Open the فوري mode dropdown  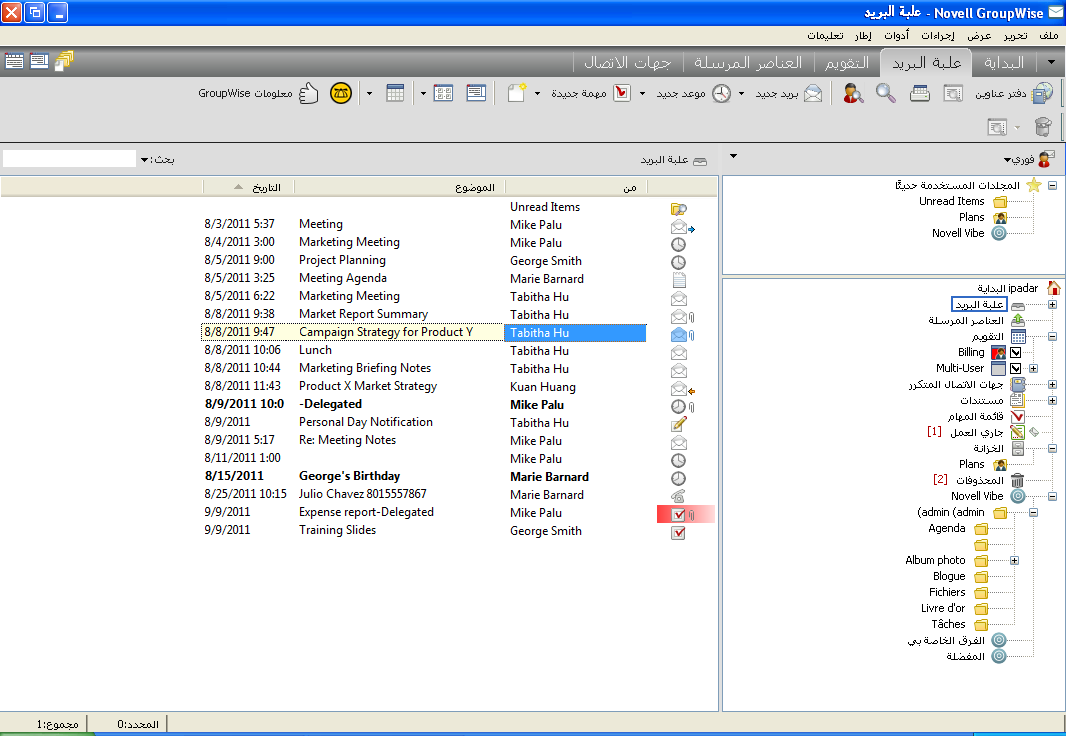point(1007,160)
